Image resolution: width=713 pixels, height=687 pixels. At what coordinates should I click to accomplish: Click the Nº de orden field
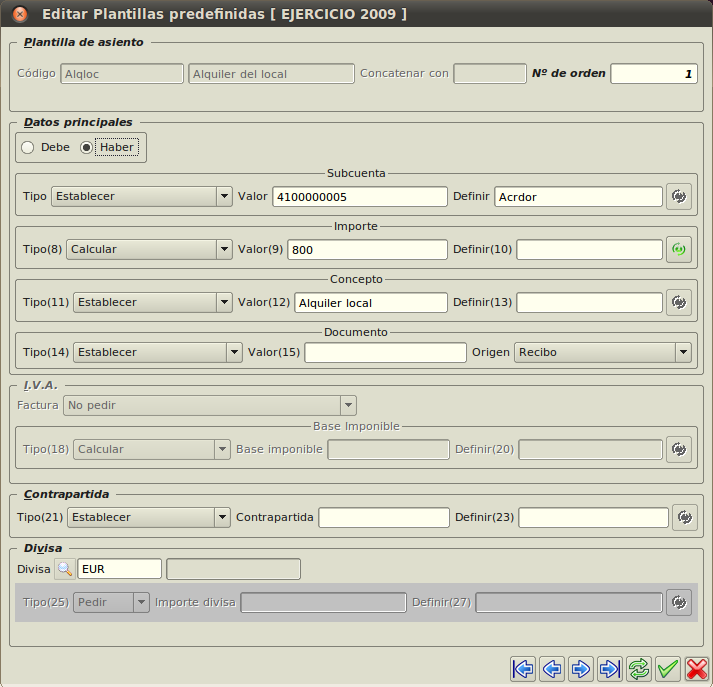coord(654,74)
